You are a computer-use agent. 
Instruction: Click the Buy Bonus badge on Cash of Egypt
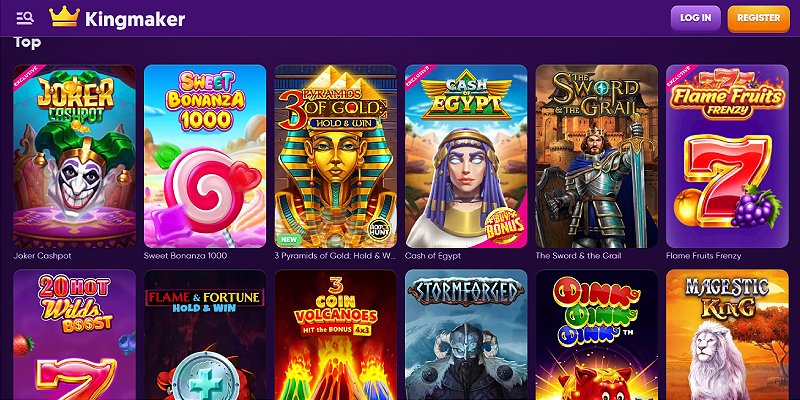point(505,225)
